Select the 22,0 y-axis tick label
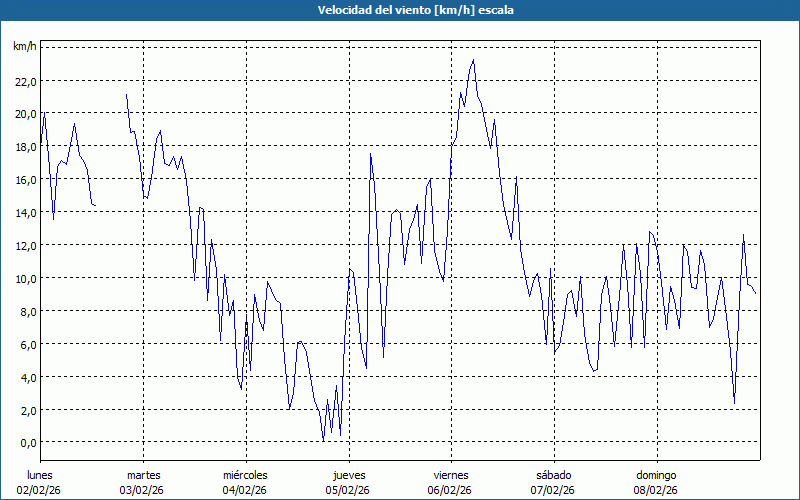800x500 pixels. coord(26,81)
